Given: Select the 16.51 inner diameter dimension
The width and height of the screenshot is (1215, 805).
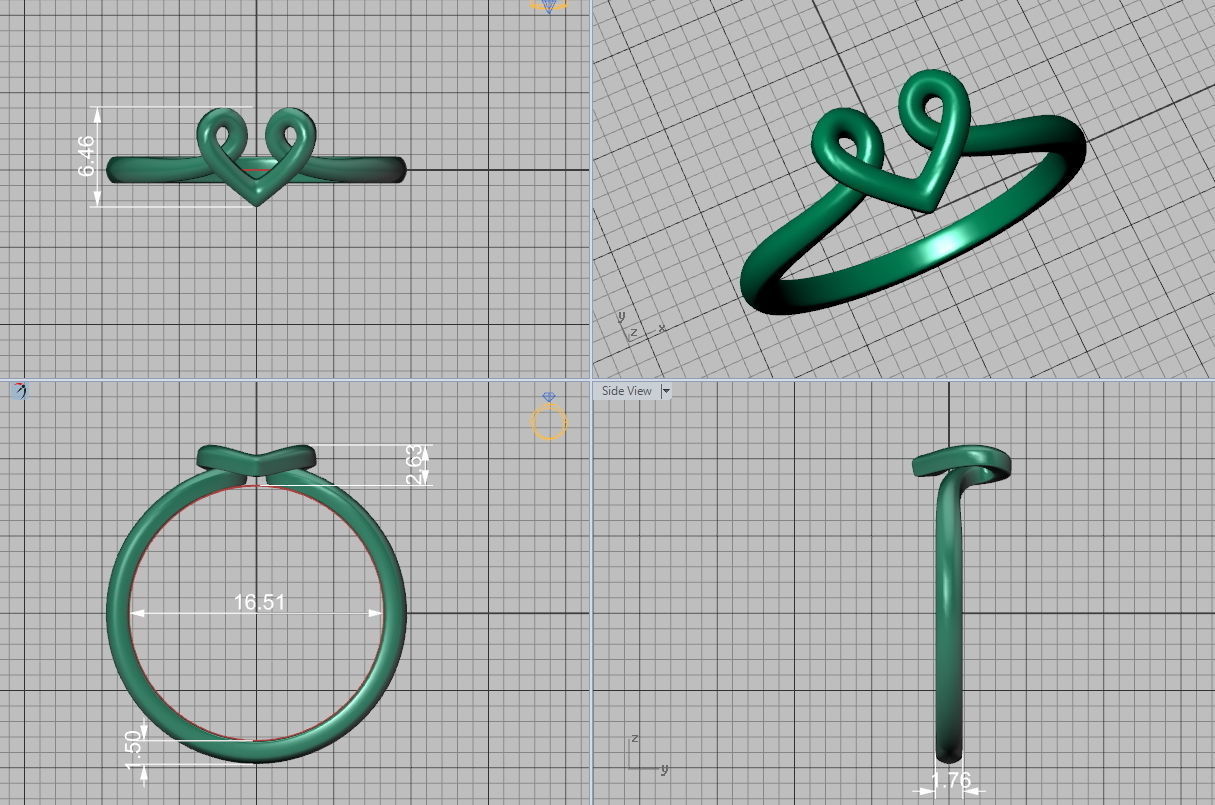Looking at the screenshot, I should 259,602.
